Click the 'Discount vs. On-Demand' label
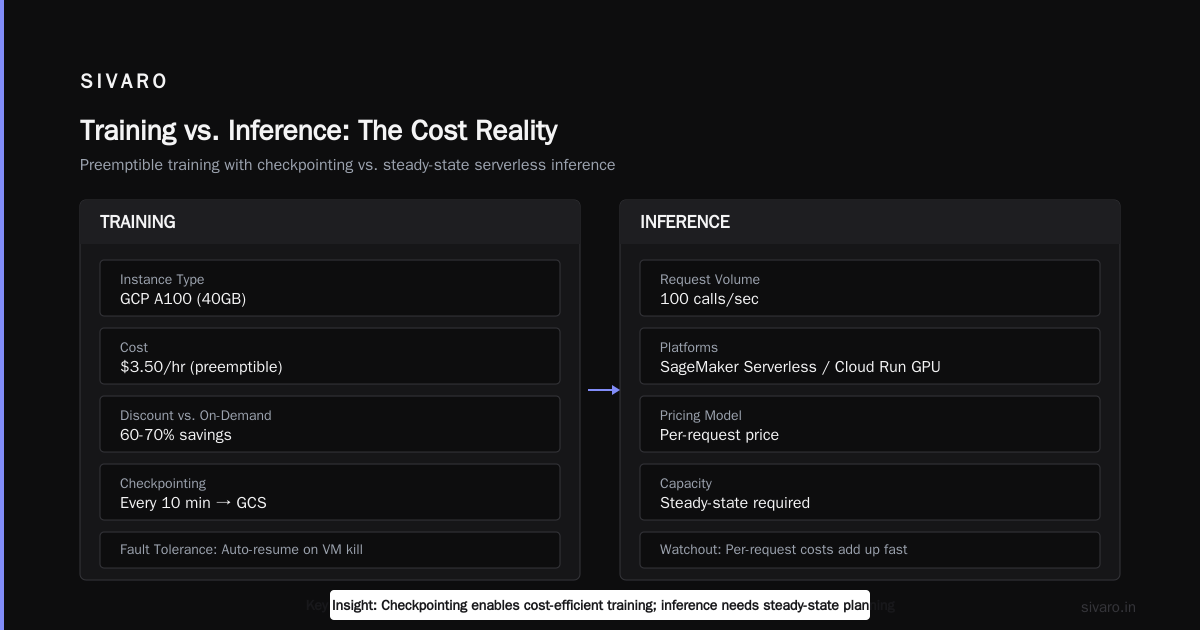 196,416
